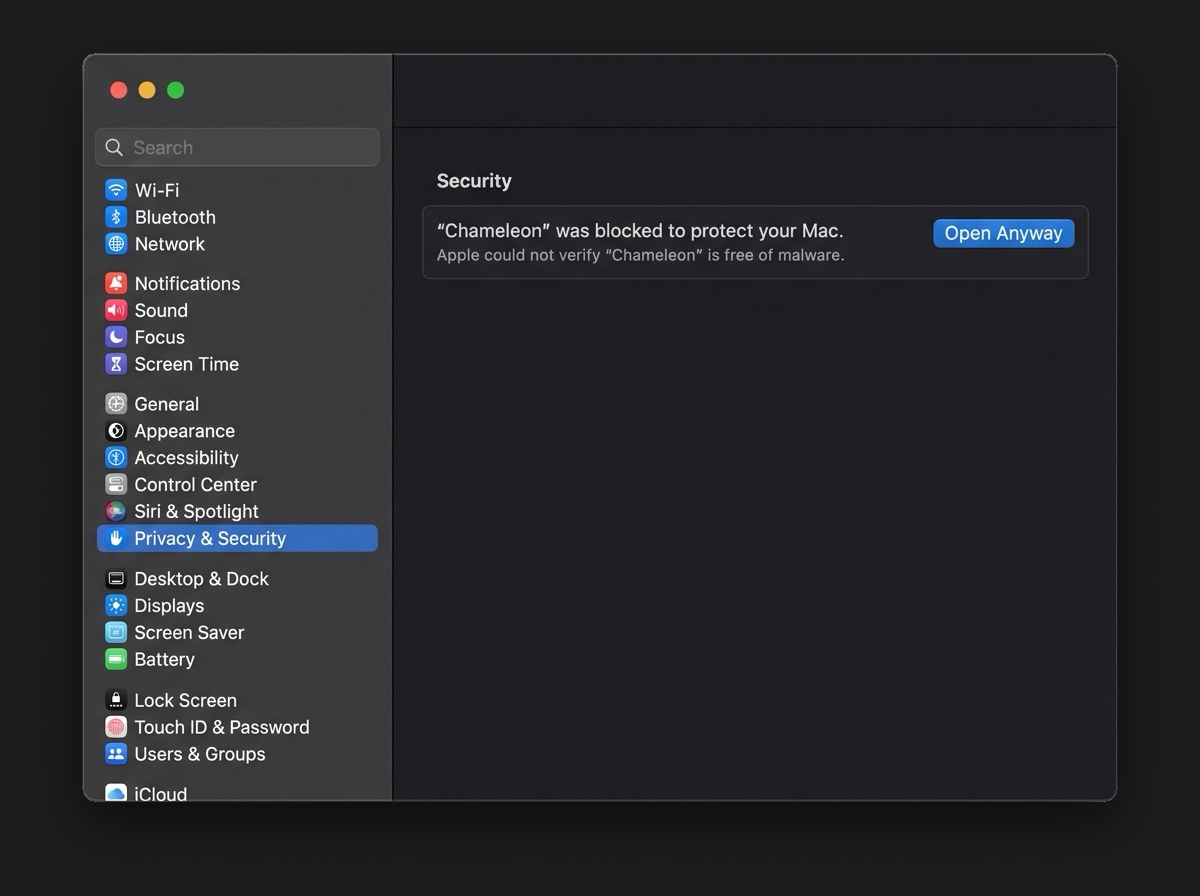The height and width of the screenshot is (896, 1200).
Task: Click Open Anyway for Chameleon
Action: [1004, 233]
